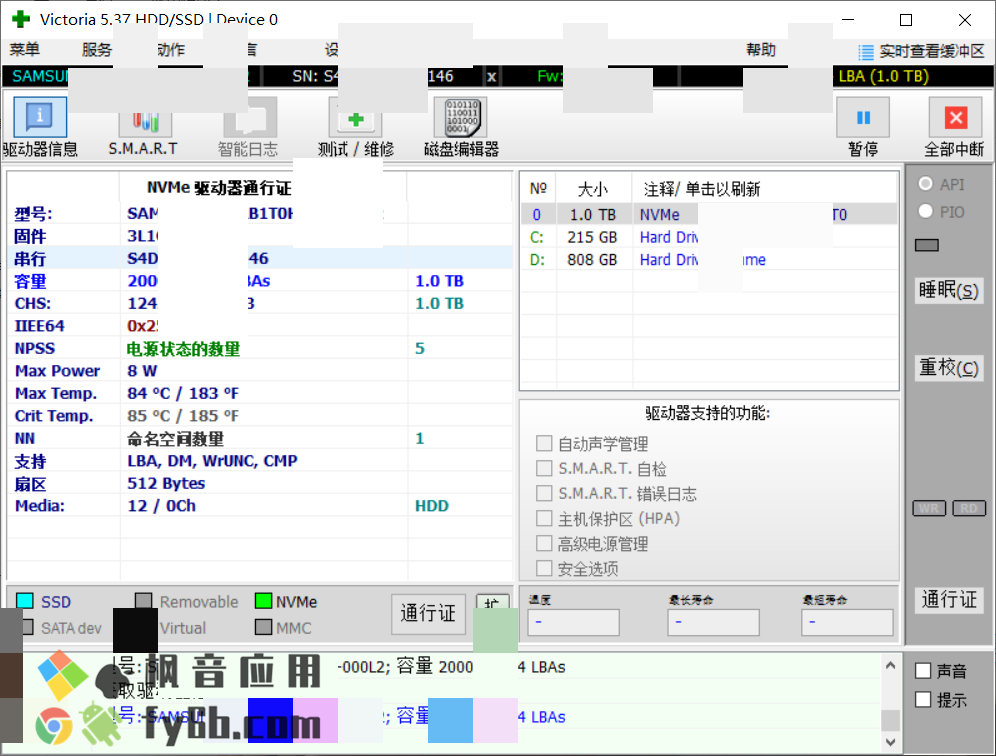Select device row 0 1.0 TB NVMe
This screenshot has width=996, height=756.
(x=709, y=215)
